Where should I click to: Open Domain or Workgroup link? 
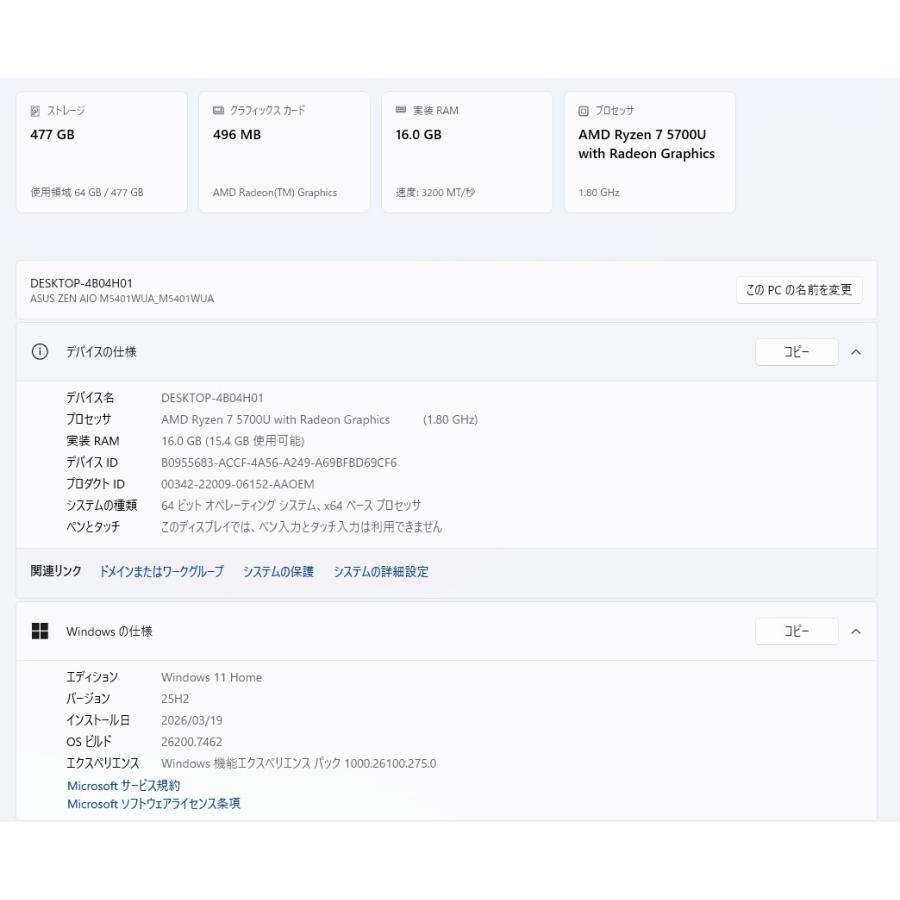pos(161,572)
